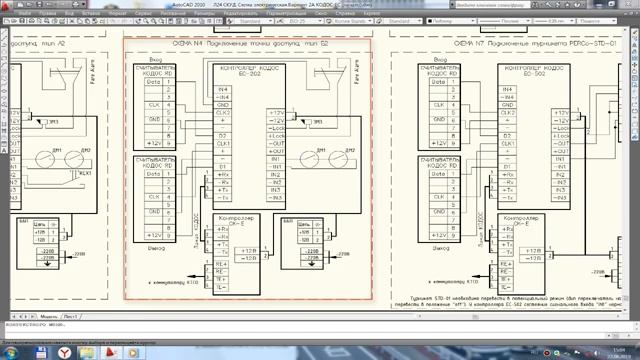Select the Pan realtime tool
This screenshot has width=640, height=360.
138,21
